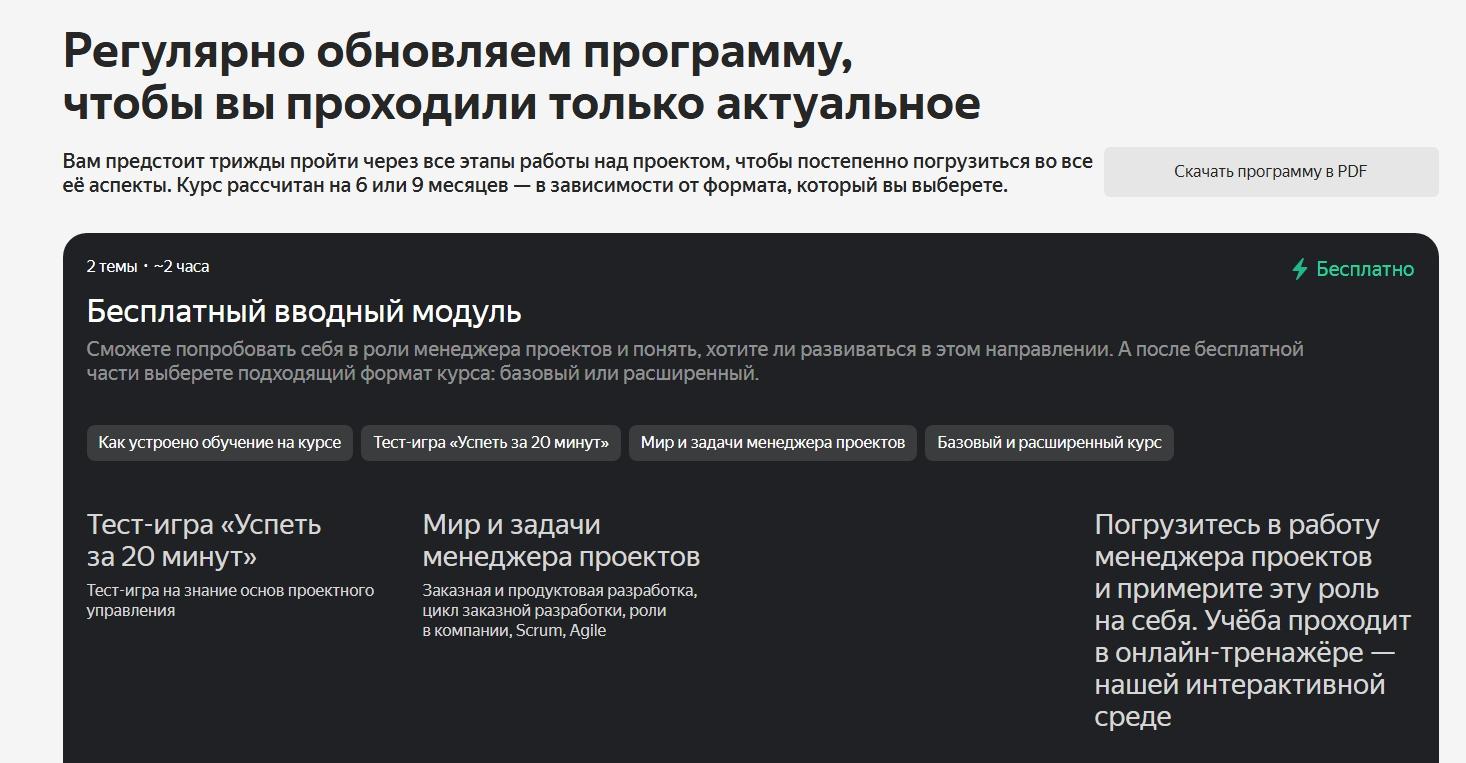1466x763 pixels.
Task: Click the "Тест-игра на знание основ" description text
Action: (230, 600)
